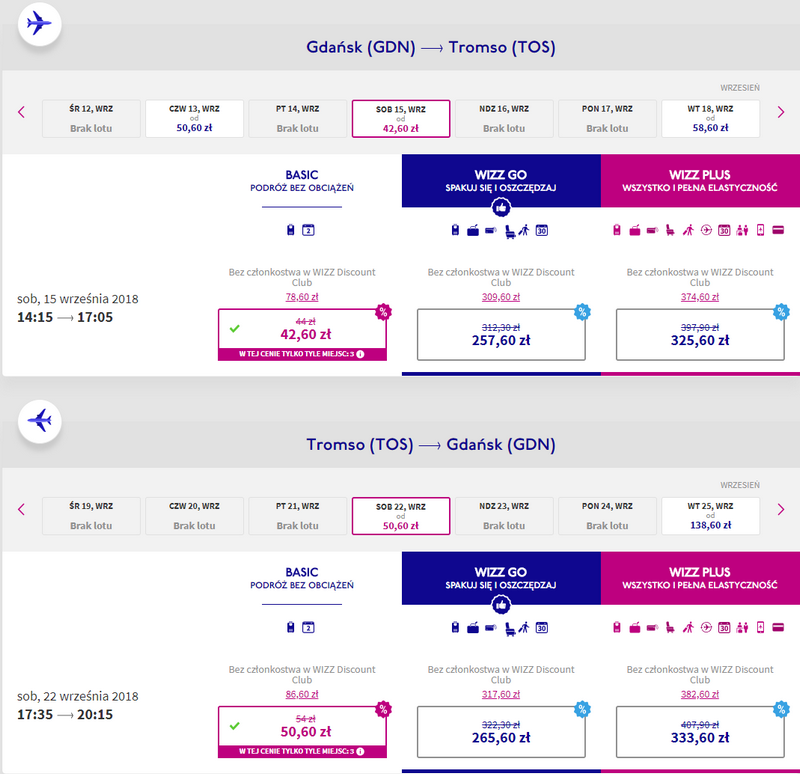800x774 pixels.
Task: Click the Tromso (TOS) → Gdańsk (GDN) heading
Action: pyautogui.click(x=431, y=445)
